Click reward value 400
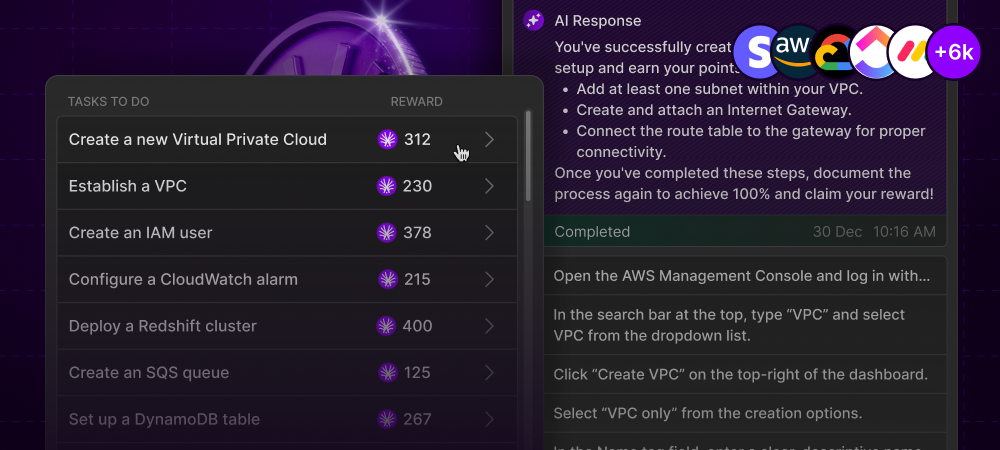1000x450 pixels. click(418, 326)
